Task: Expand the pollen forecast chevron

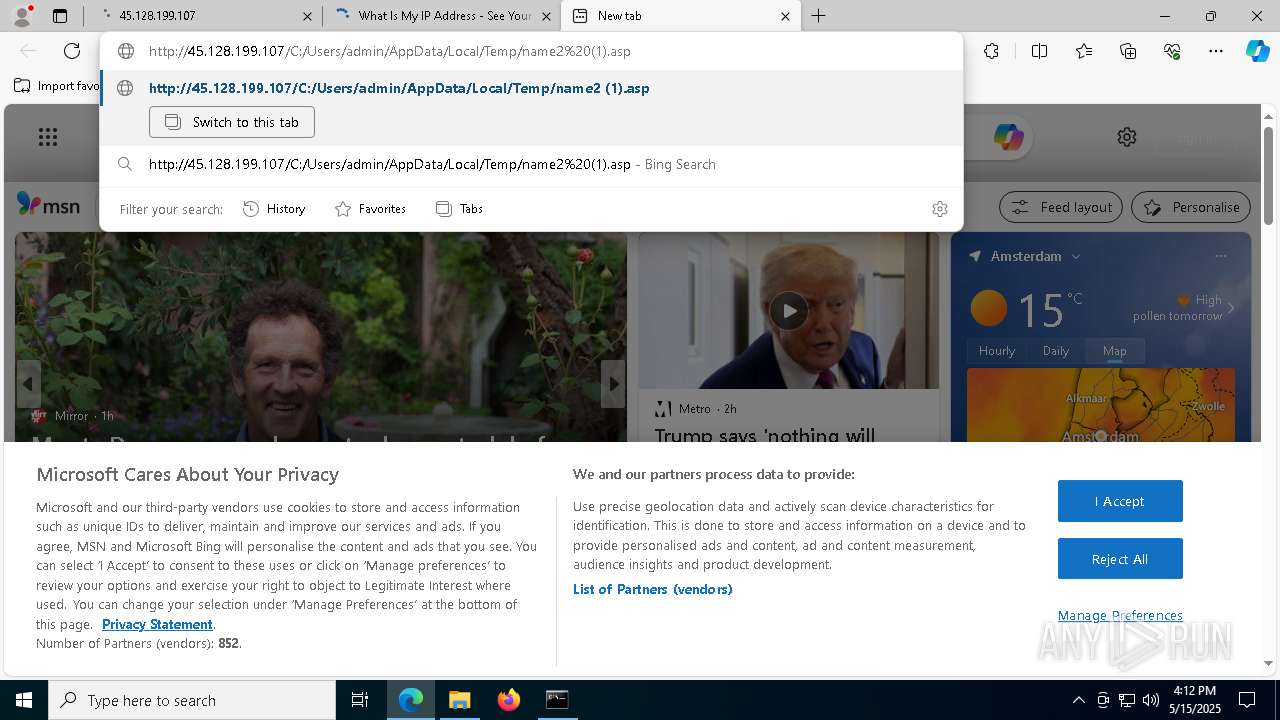Action: 1231,308
